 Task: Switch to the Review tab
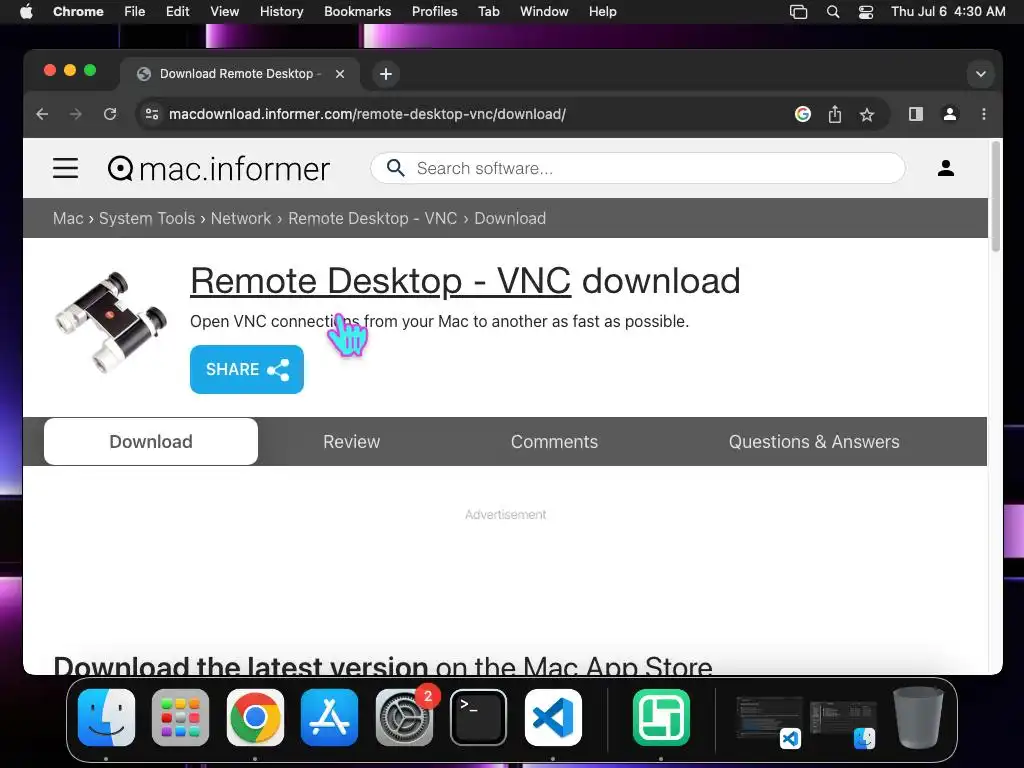(x=351, y=441)
